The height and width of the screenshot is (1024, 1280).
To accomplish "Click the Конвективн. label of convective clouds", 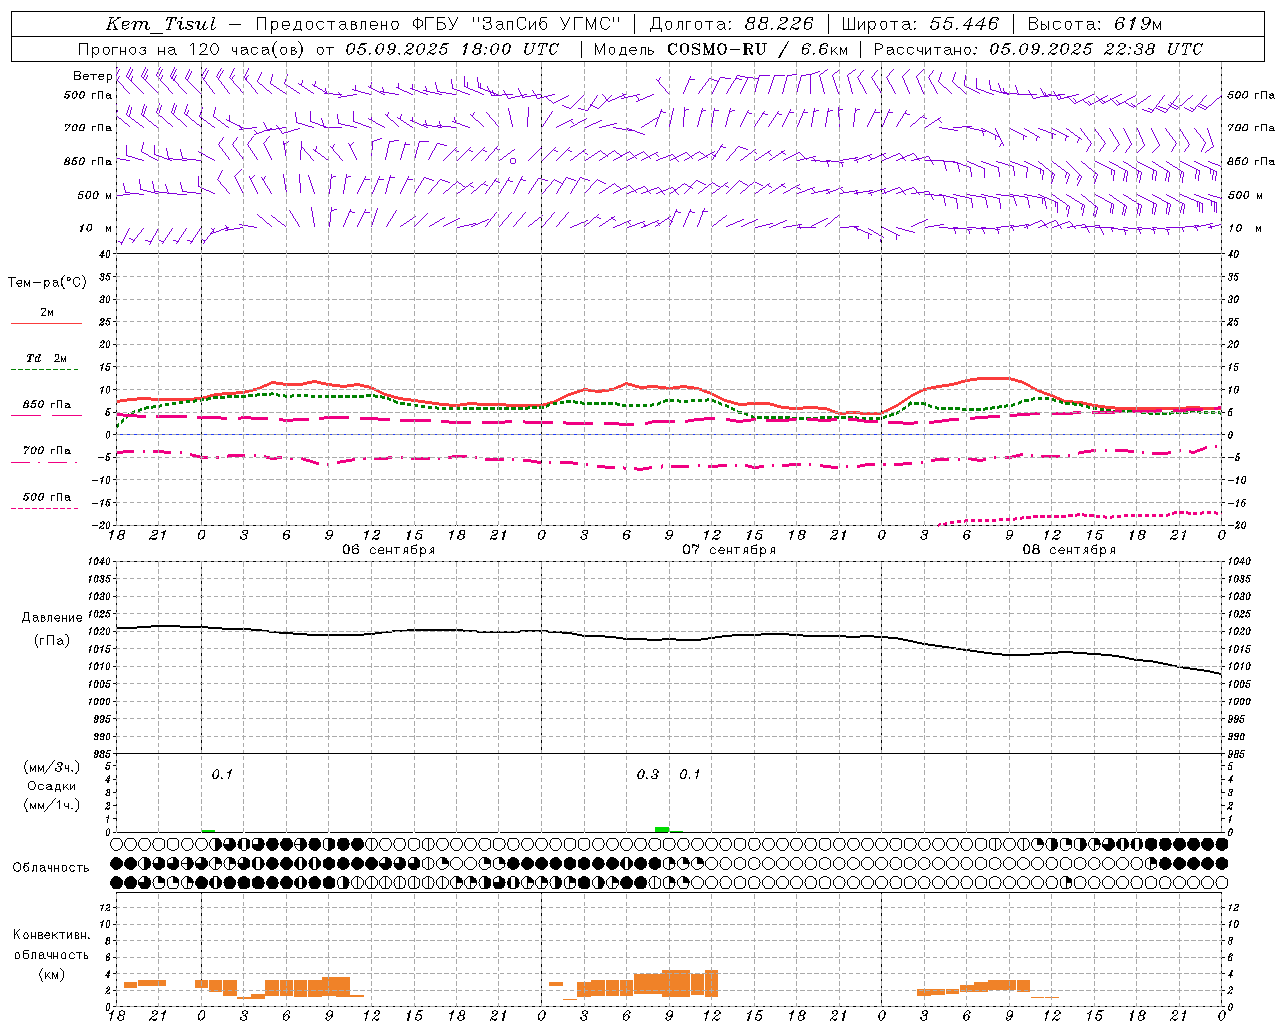I will tap(51, 935).
